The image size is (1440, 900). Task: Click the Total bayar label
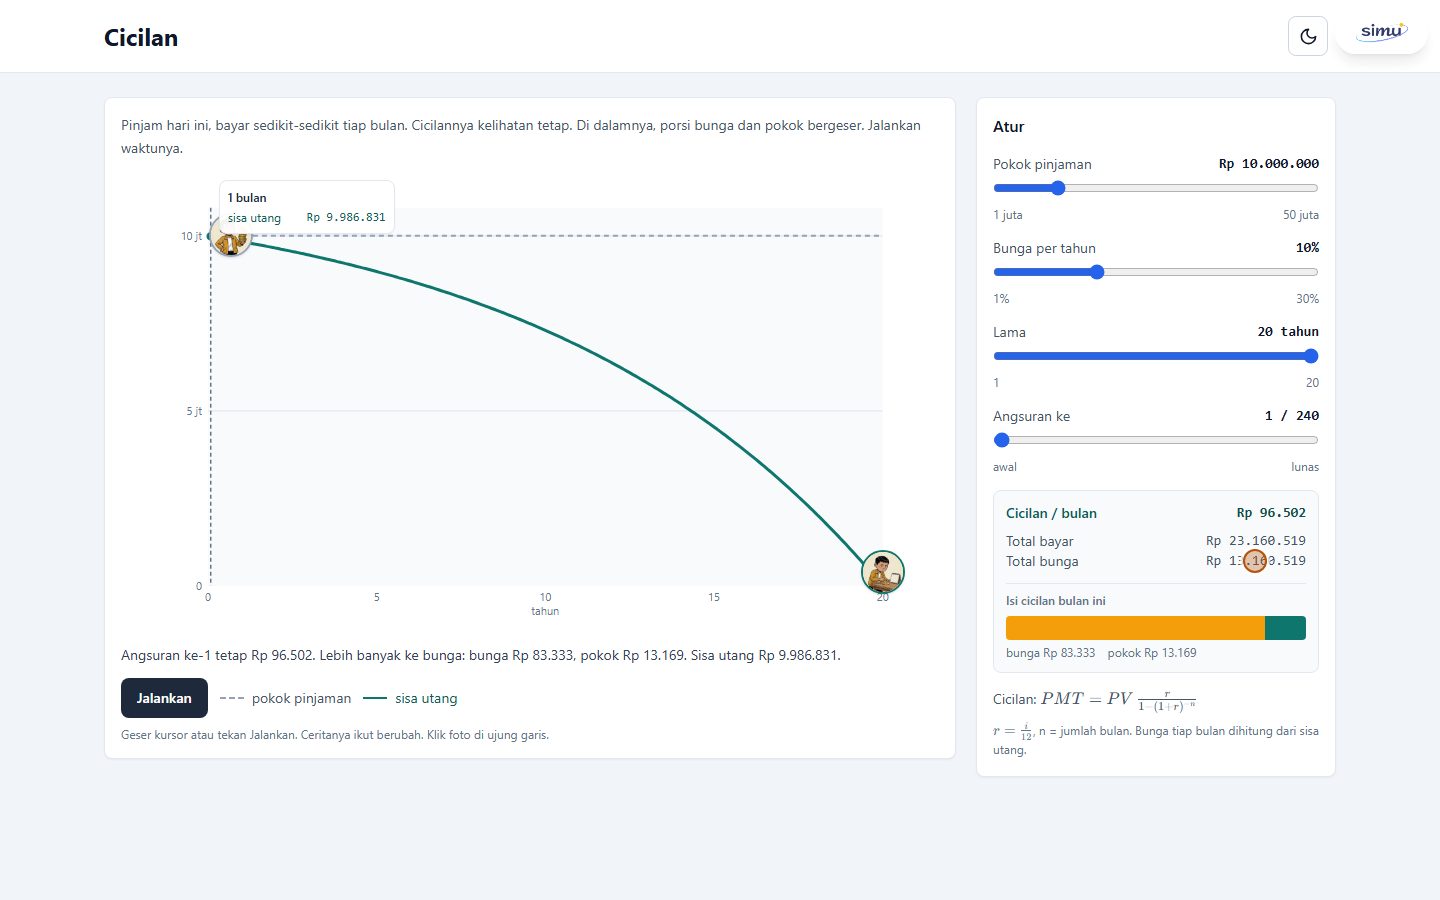(x=1040, y=542)
